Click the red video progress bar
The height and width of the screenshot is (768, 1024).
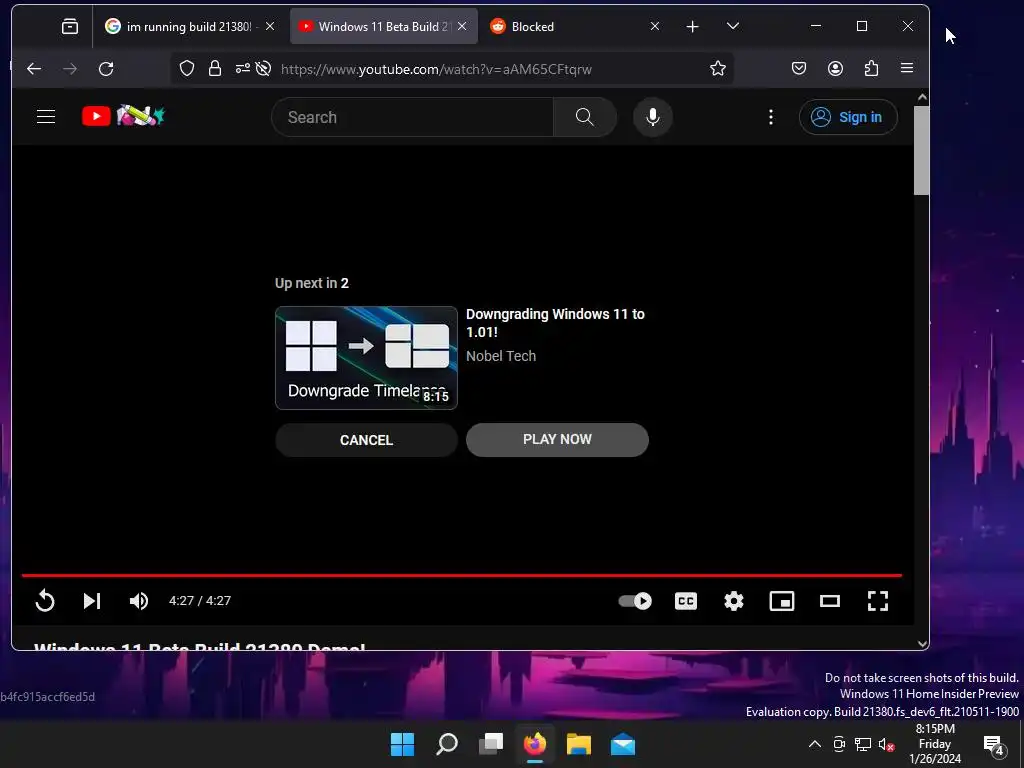tap(461, 575)
